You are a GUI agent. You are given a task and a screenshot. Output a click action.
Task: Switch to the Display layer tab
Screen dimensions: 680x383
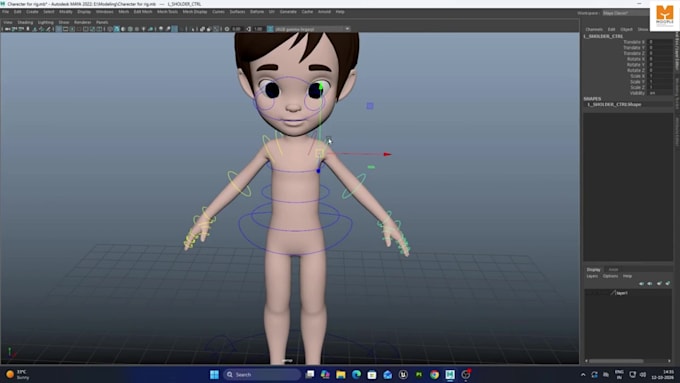[x=593, y=269]
